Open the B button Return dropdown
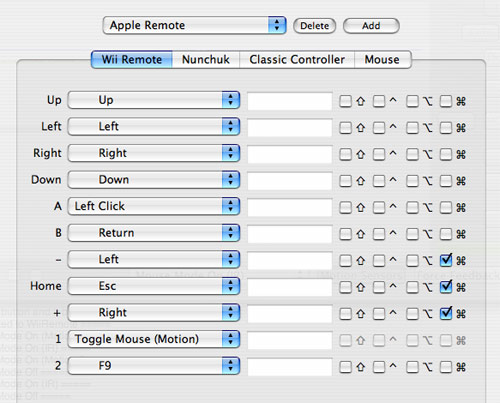The height and width of the screenshot is (403, 500). tap(154, 233)
